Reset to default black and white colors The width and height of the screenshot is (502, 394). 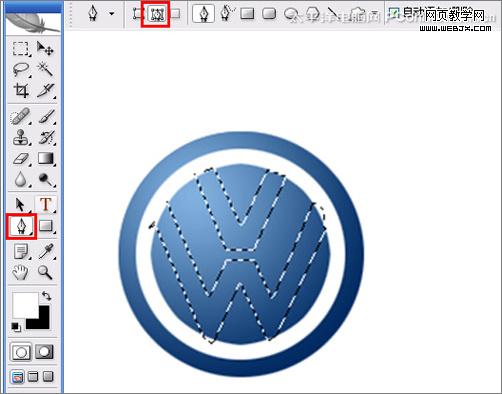tap(16, 327)
